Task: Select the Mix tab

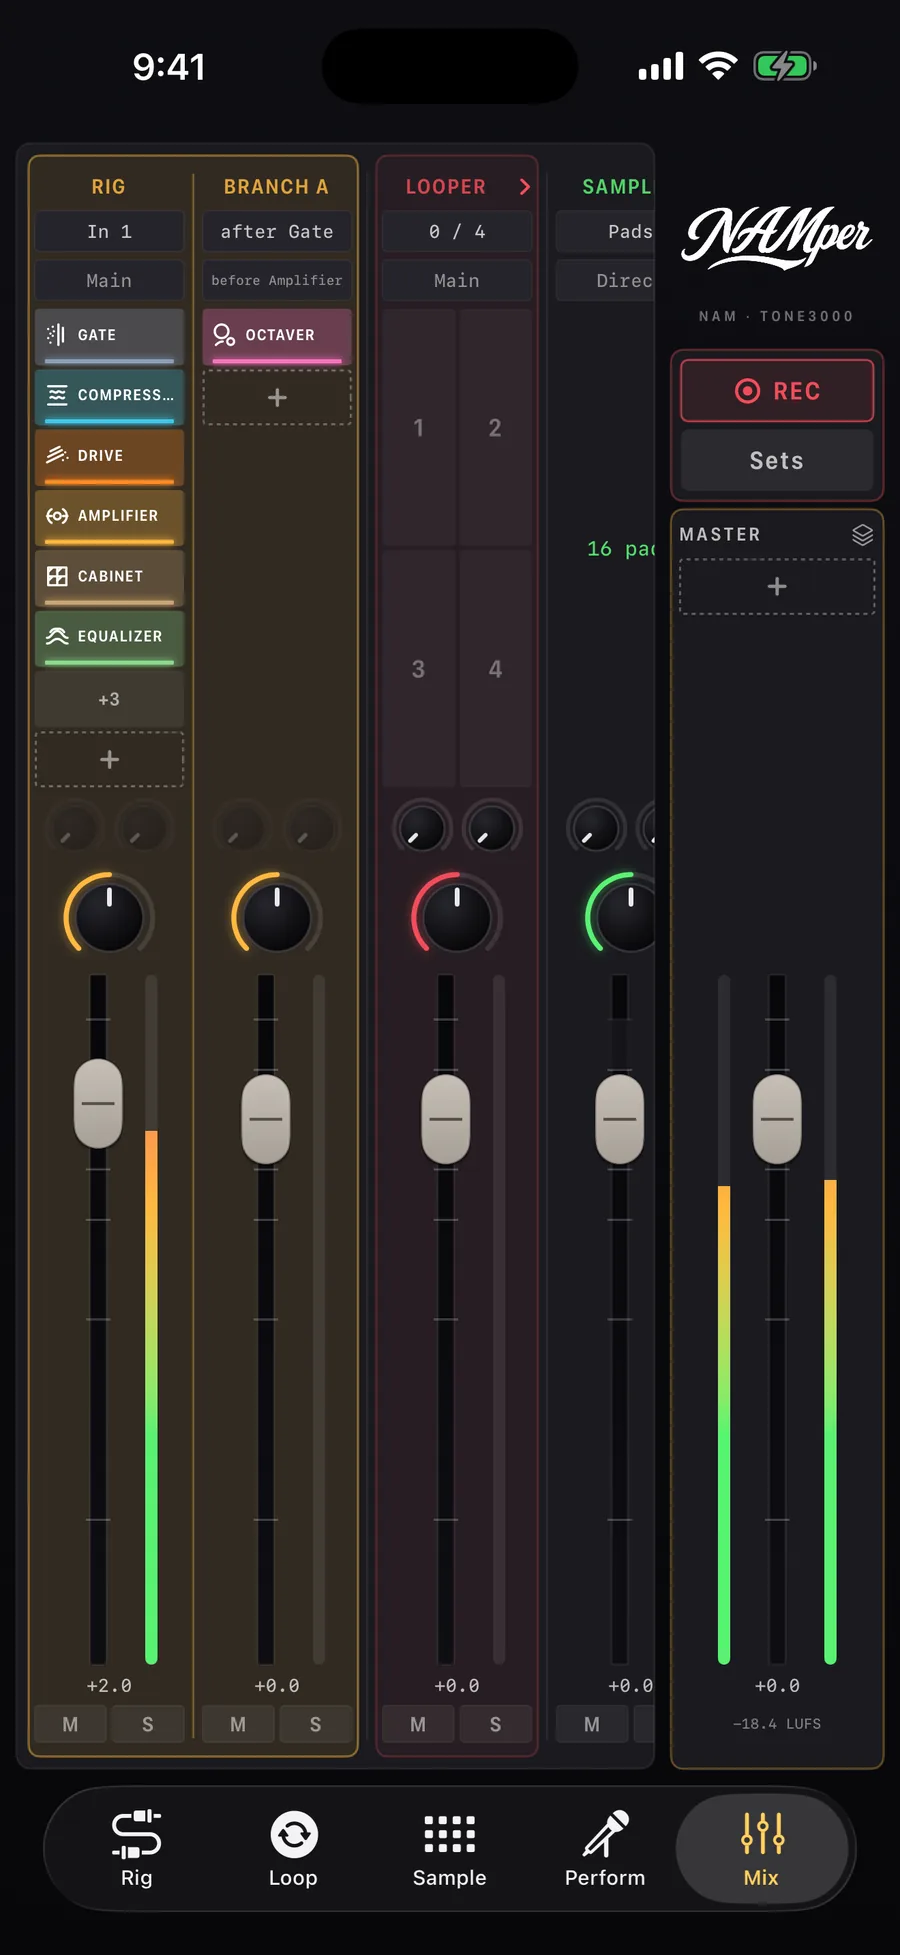Action: click(762, 1849)
